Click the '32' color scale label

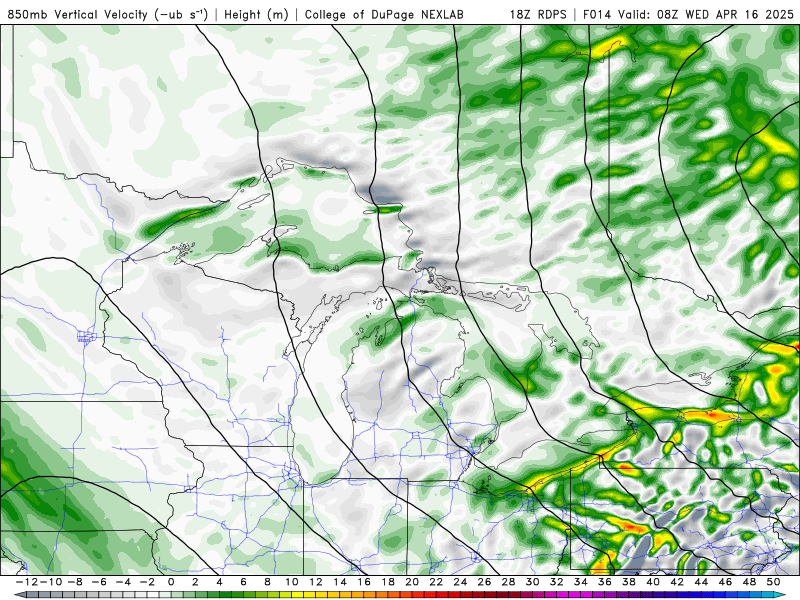pyautogui.click(x=557, y=582)
